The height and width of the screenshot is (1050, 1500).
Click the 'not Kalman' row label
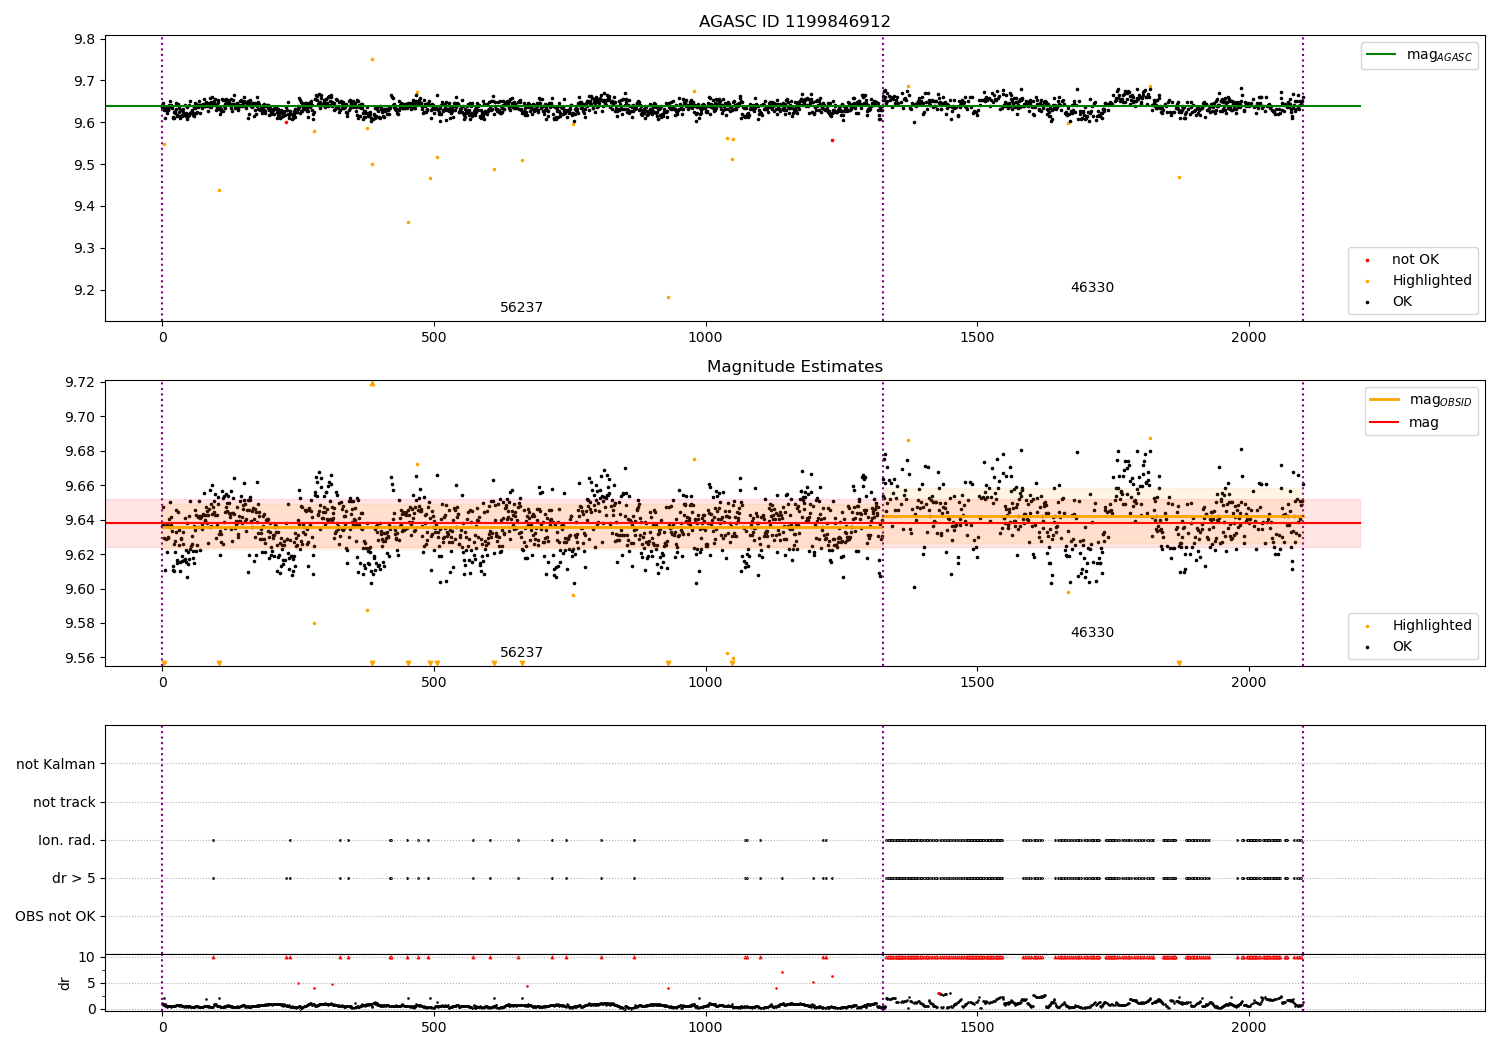[56, 765]
